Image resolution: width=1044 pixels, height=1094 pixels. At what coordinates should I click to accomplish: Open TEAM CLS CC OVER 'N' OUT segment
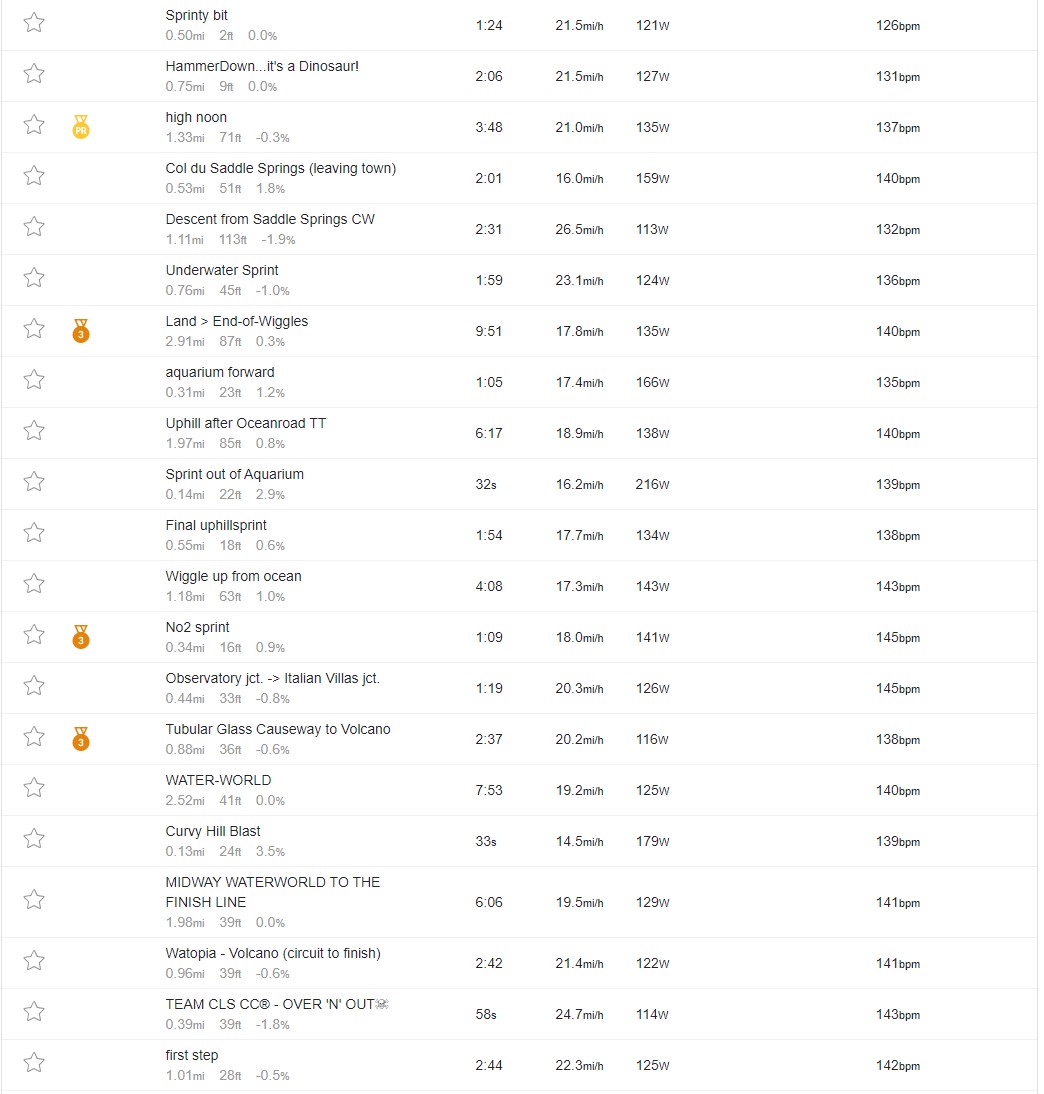[x=276, y=1004]
